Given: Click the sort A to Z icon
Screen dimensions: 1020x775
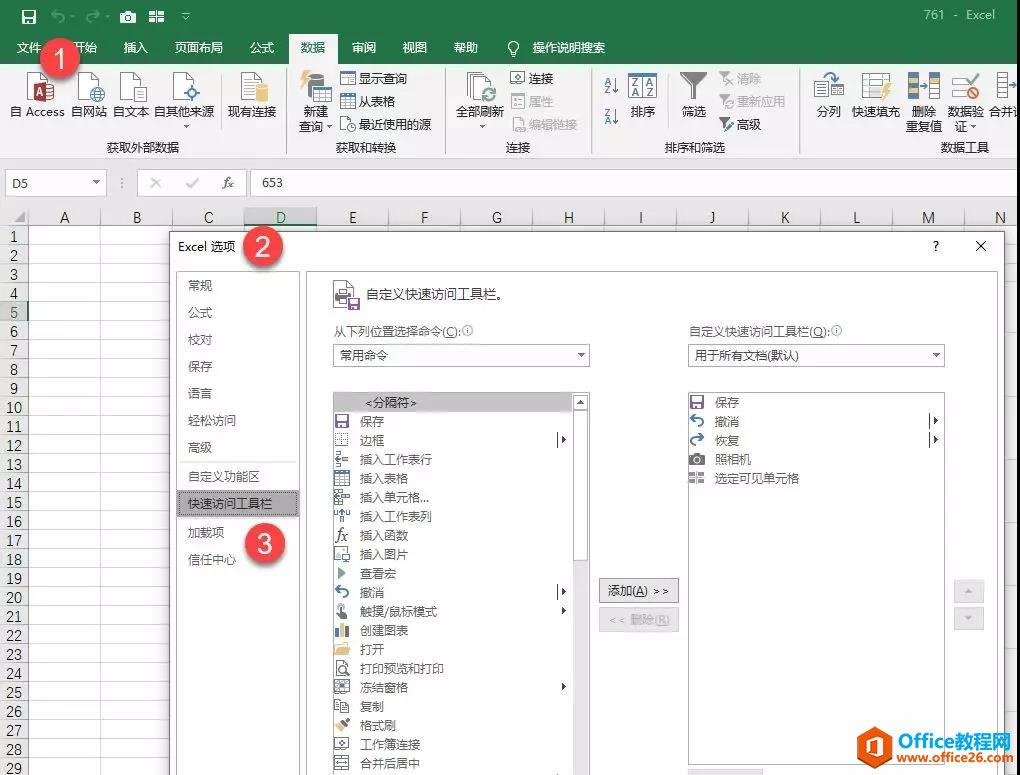Looking at the screenshot, I should pos(612,86).
